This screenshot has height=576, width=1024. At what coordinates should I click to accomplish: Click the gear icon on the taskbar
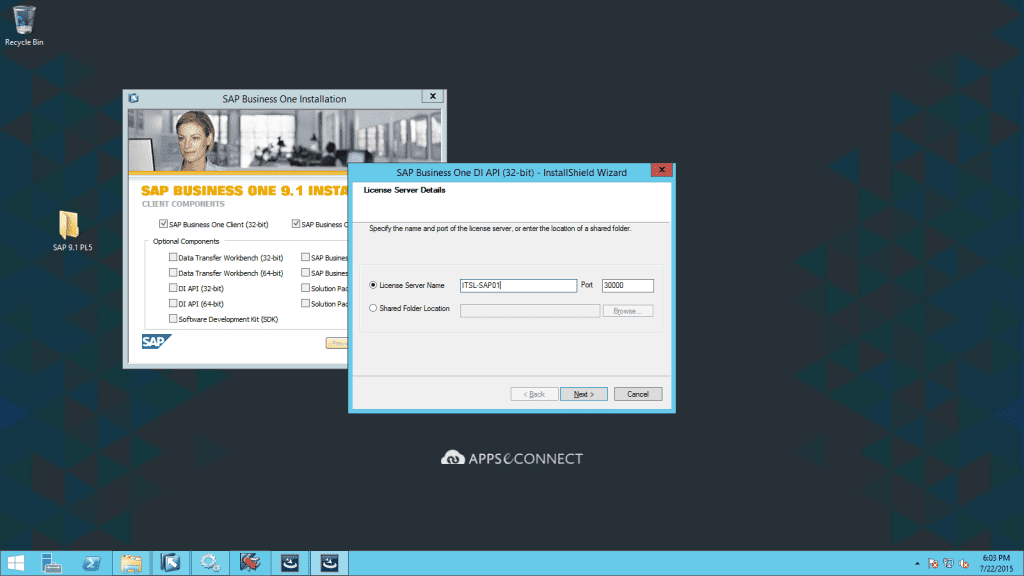210,563
